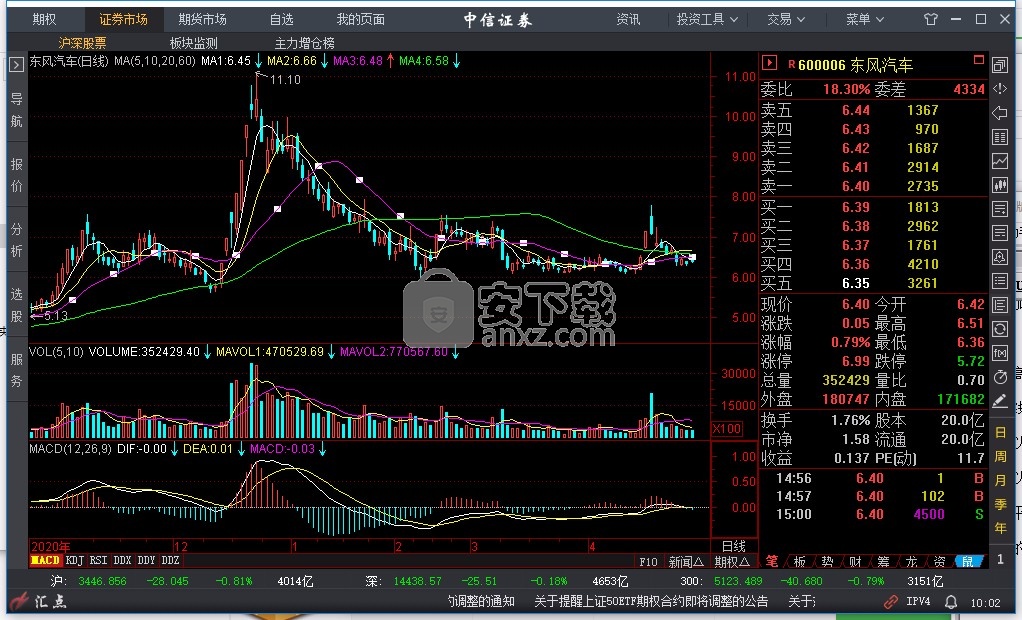Expand the 交易 dropdown menu

(786, 20)
